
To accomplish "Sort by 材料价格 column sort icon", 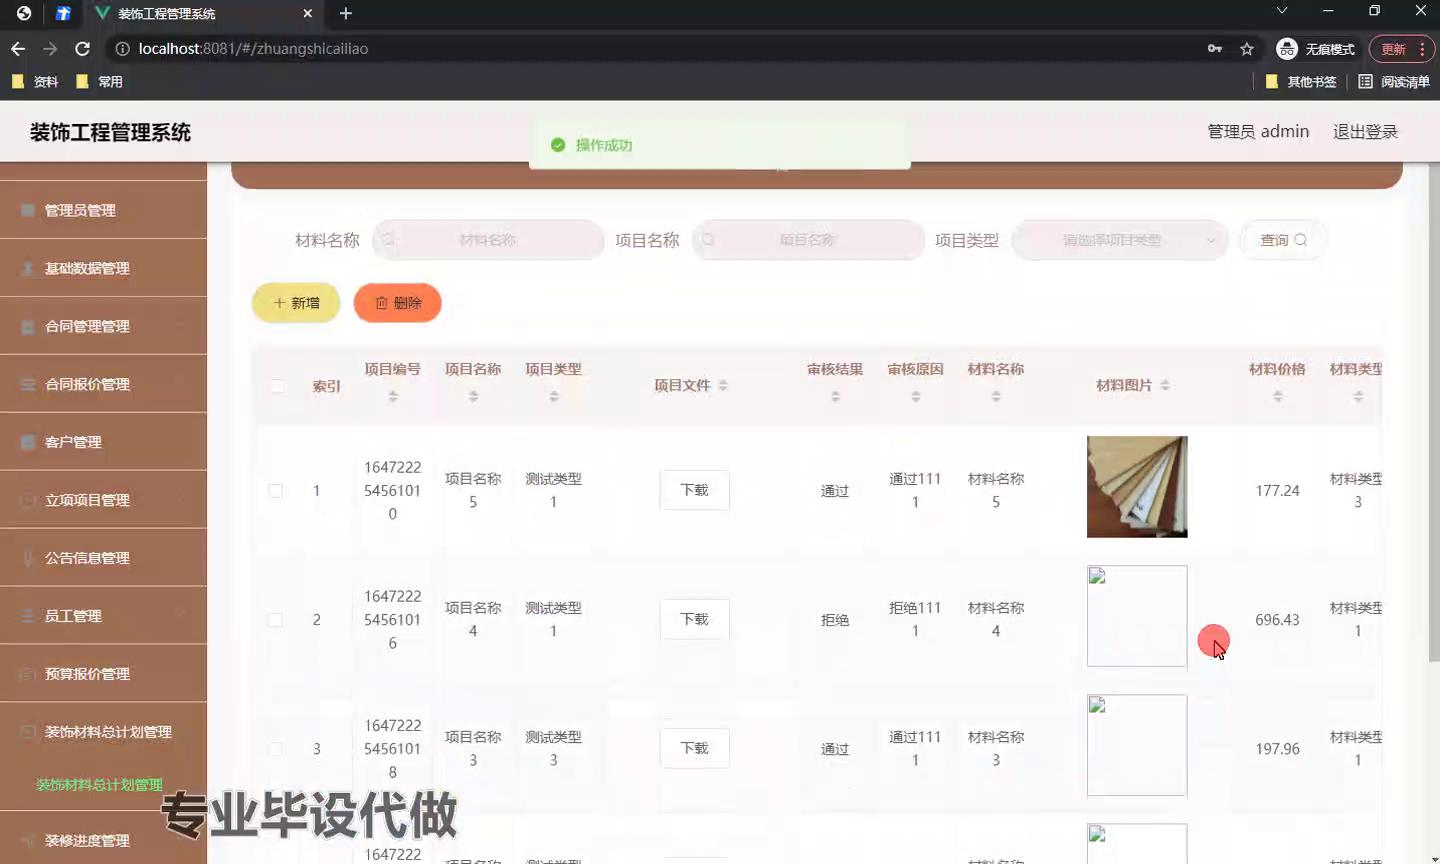I will click(1277, 397).
